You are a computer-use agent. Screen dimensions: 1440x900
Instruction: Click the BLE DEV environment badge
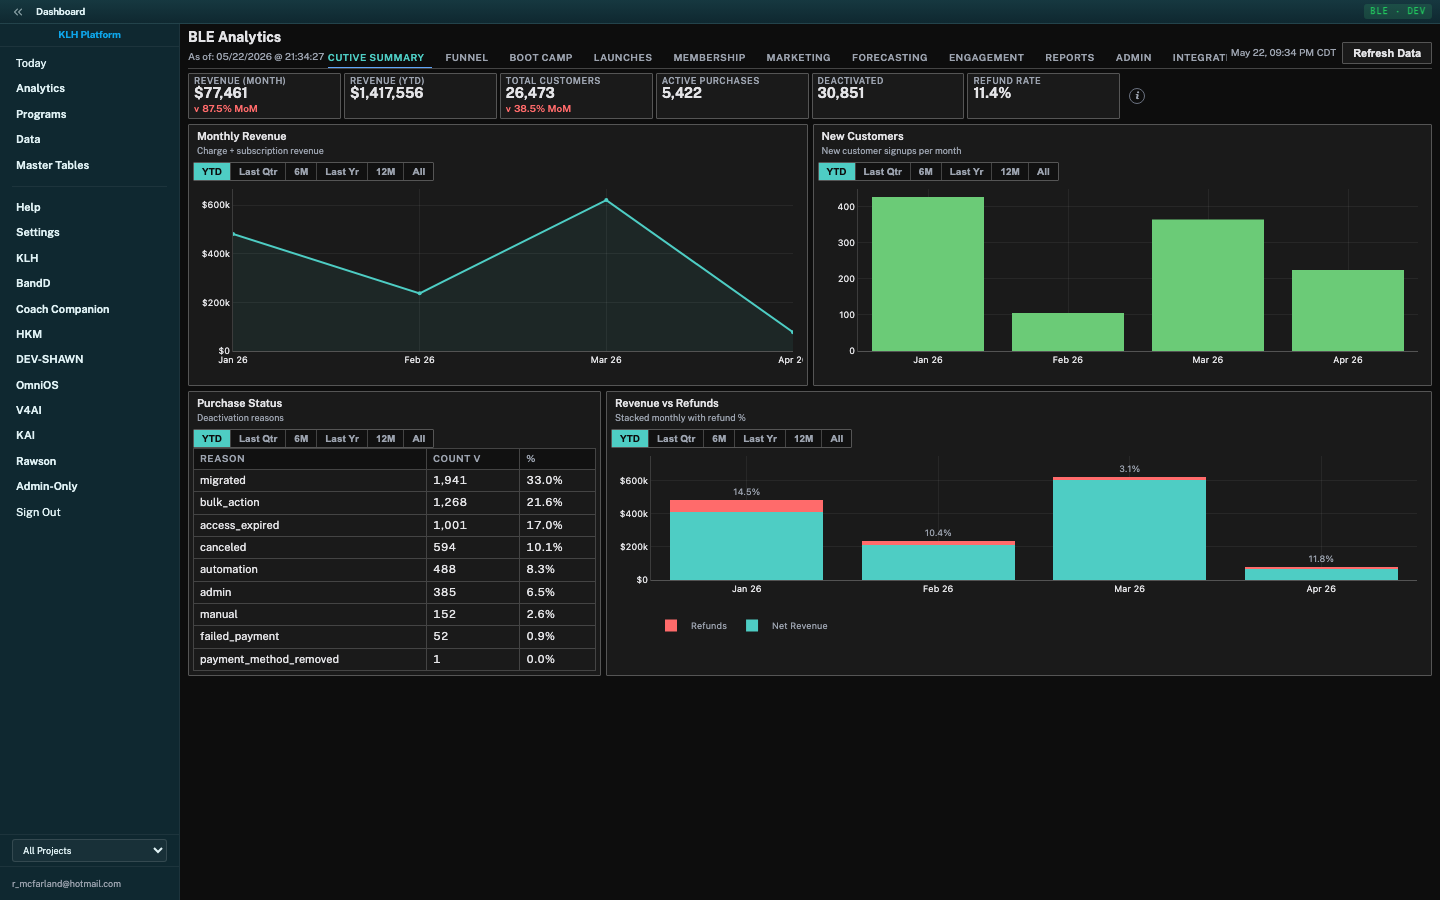click(x=1398, y=11)
